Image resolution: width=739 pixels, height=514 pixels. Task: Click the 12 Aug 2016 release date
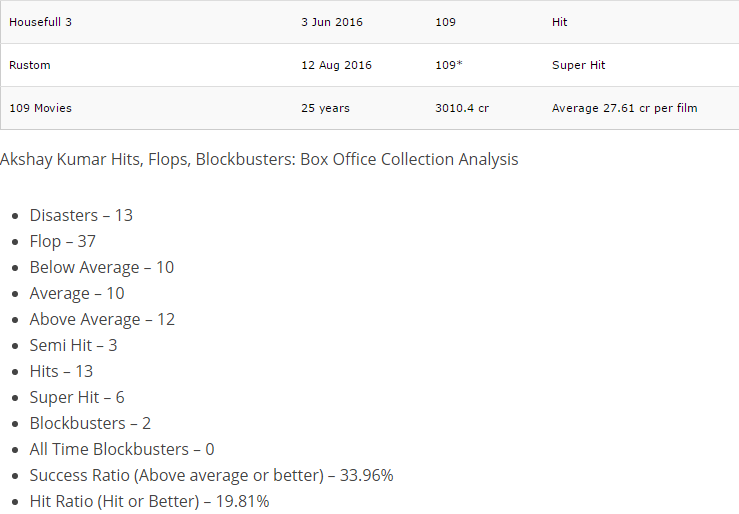point(336,65)
